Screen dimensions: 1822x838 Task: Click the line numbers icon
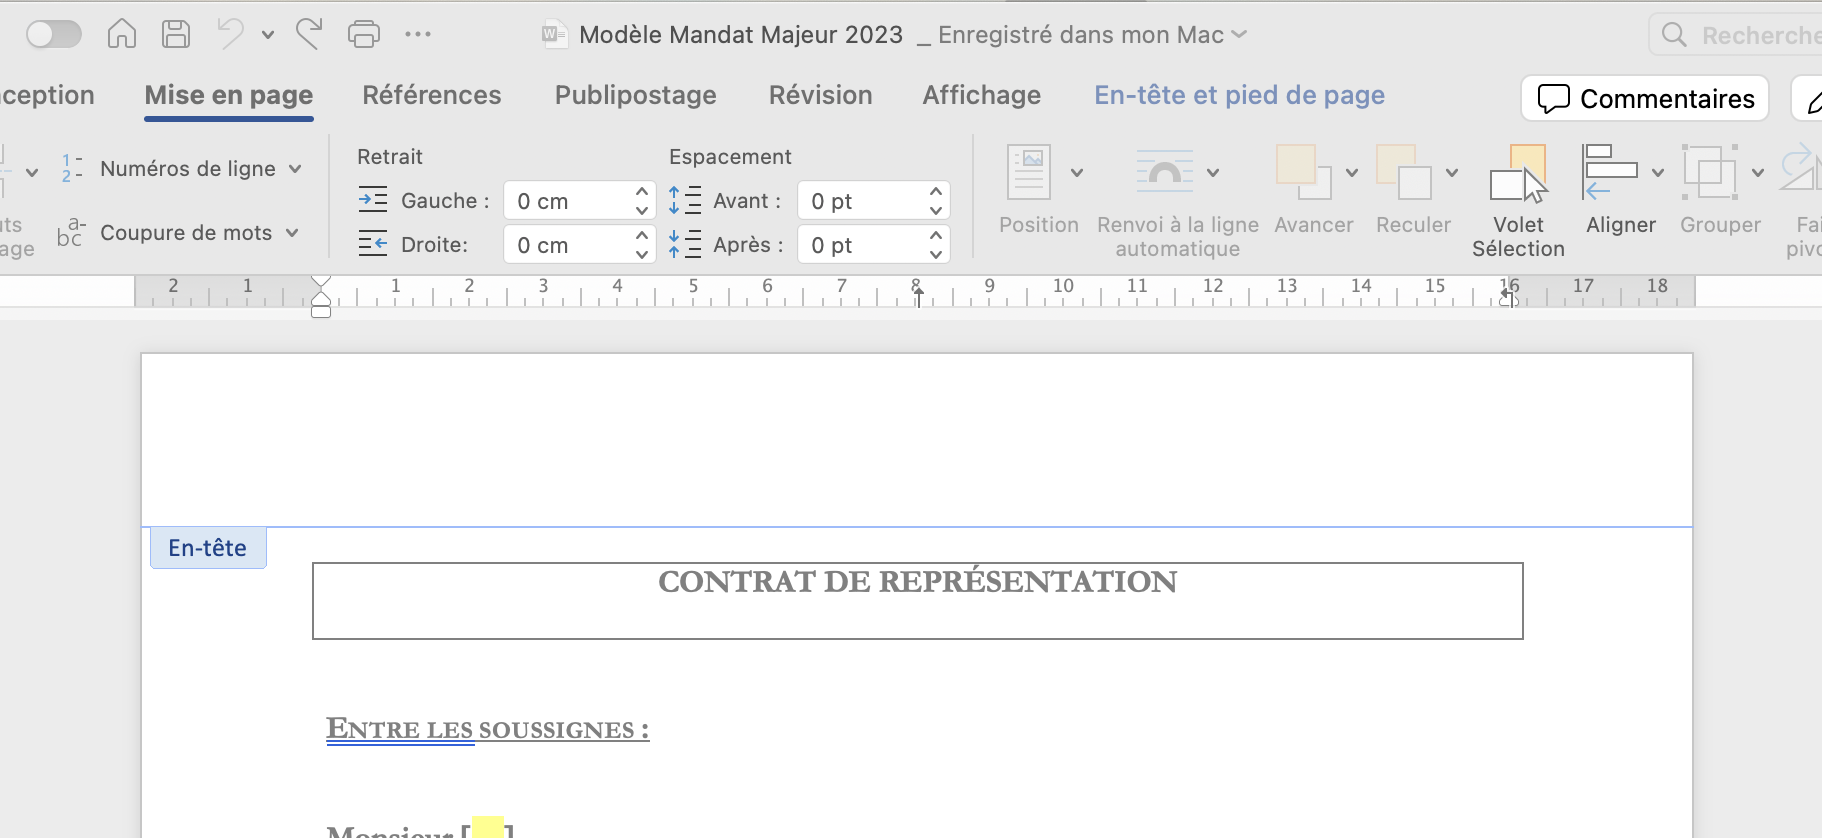pos(72,169)
